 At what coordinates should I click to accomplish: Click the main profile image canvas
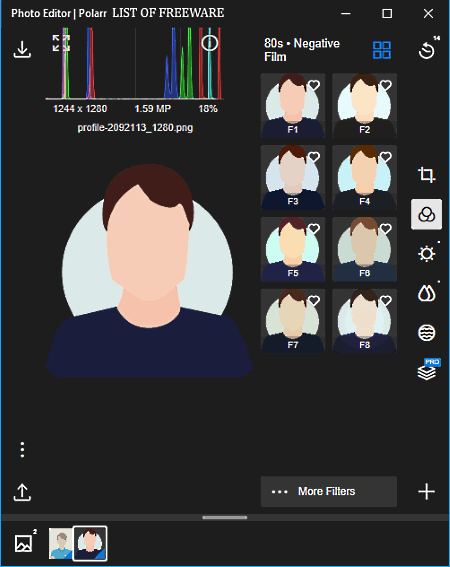pyautogui.click(x=149, y=271)
